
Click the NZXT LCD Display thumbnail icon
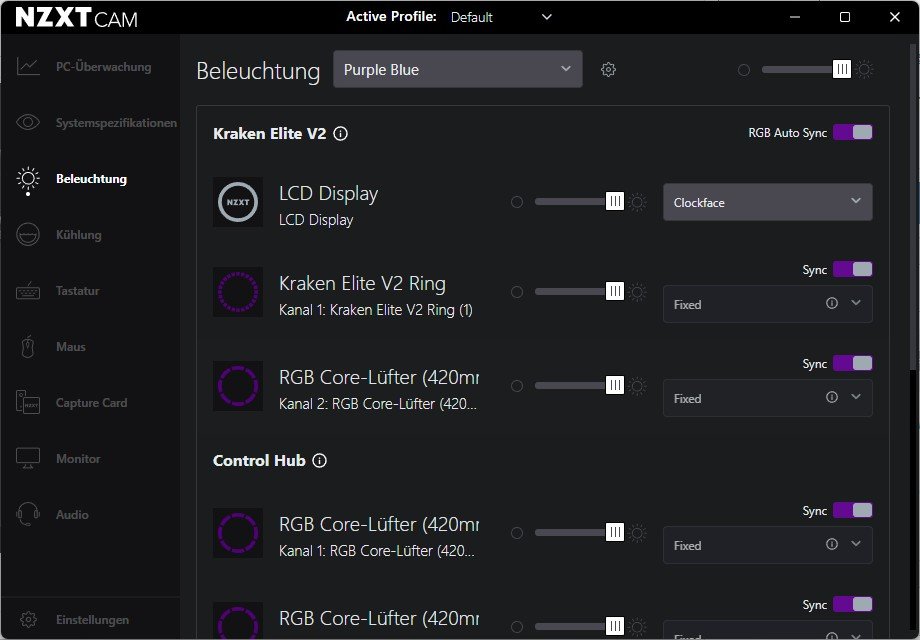click(x=238, y=202)
